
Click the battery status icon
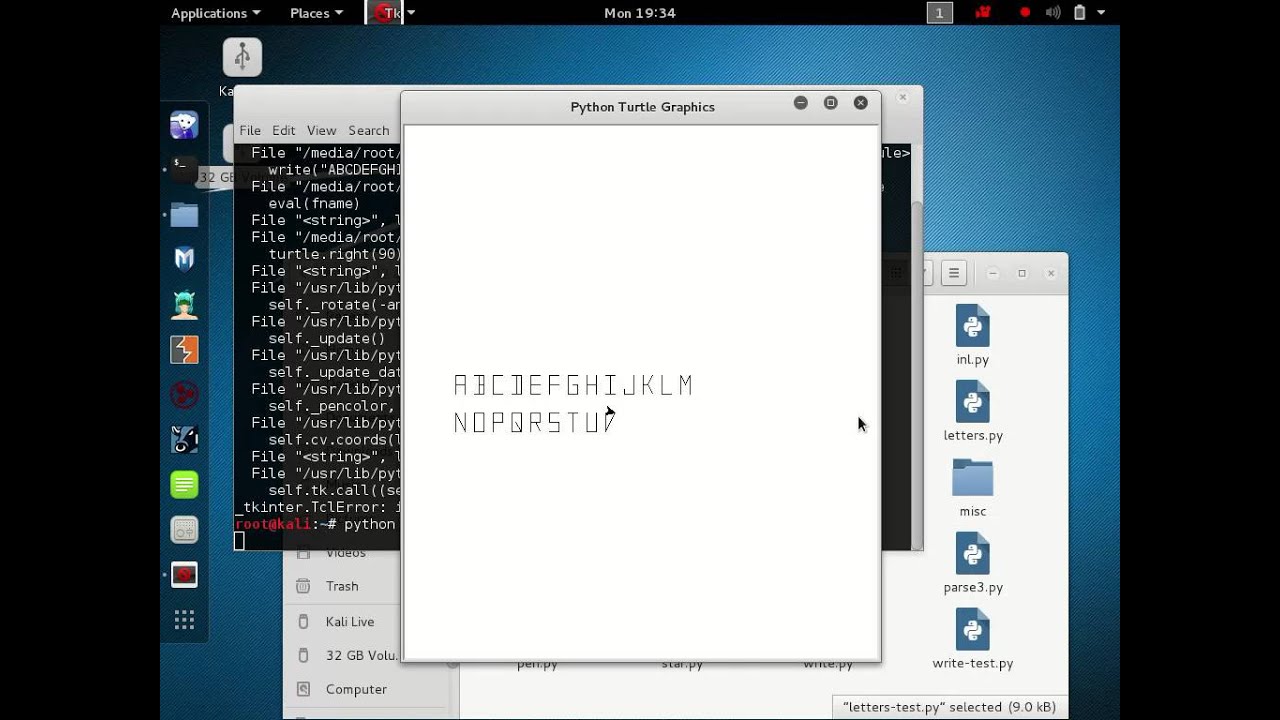[1080, 13]
